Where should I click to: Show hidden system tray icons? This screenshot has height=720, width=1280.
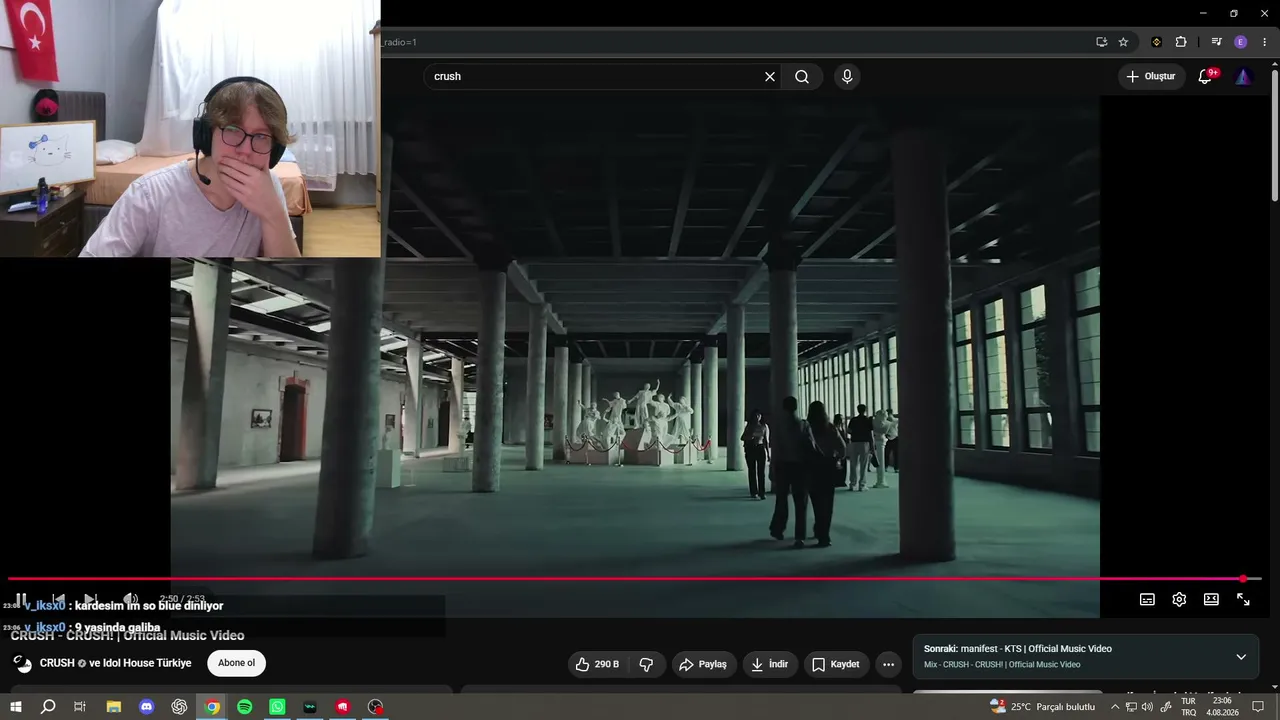1115,707
